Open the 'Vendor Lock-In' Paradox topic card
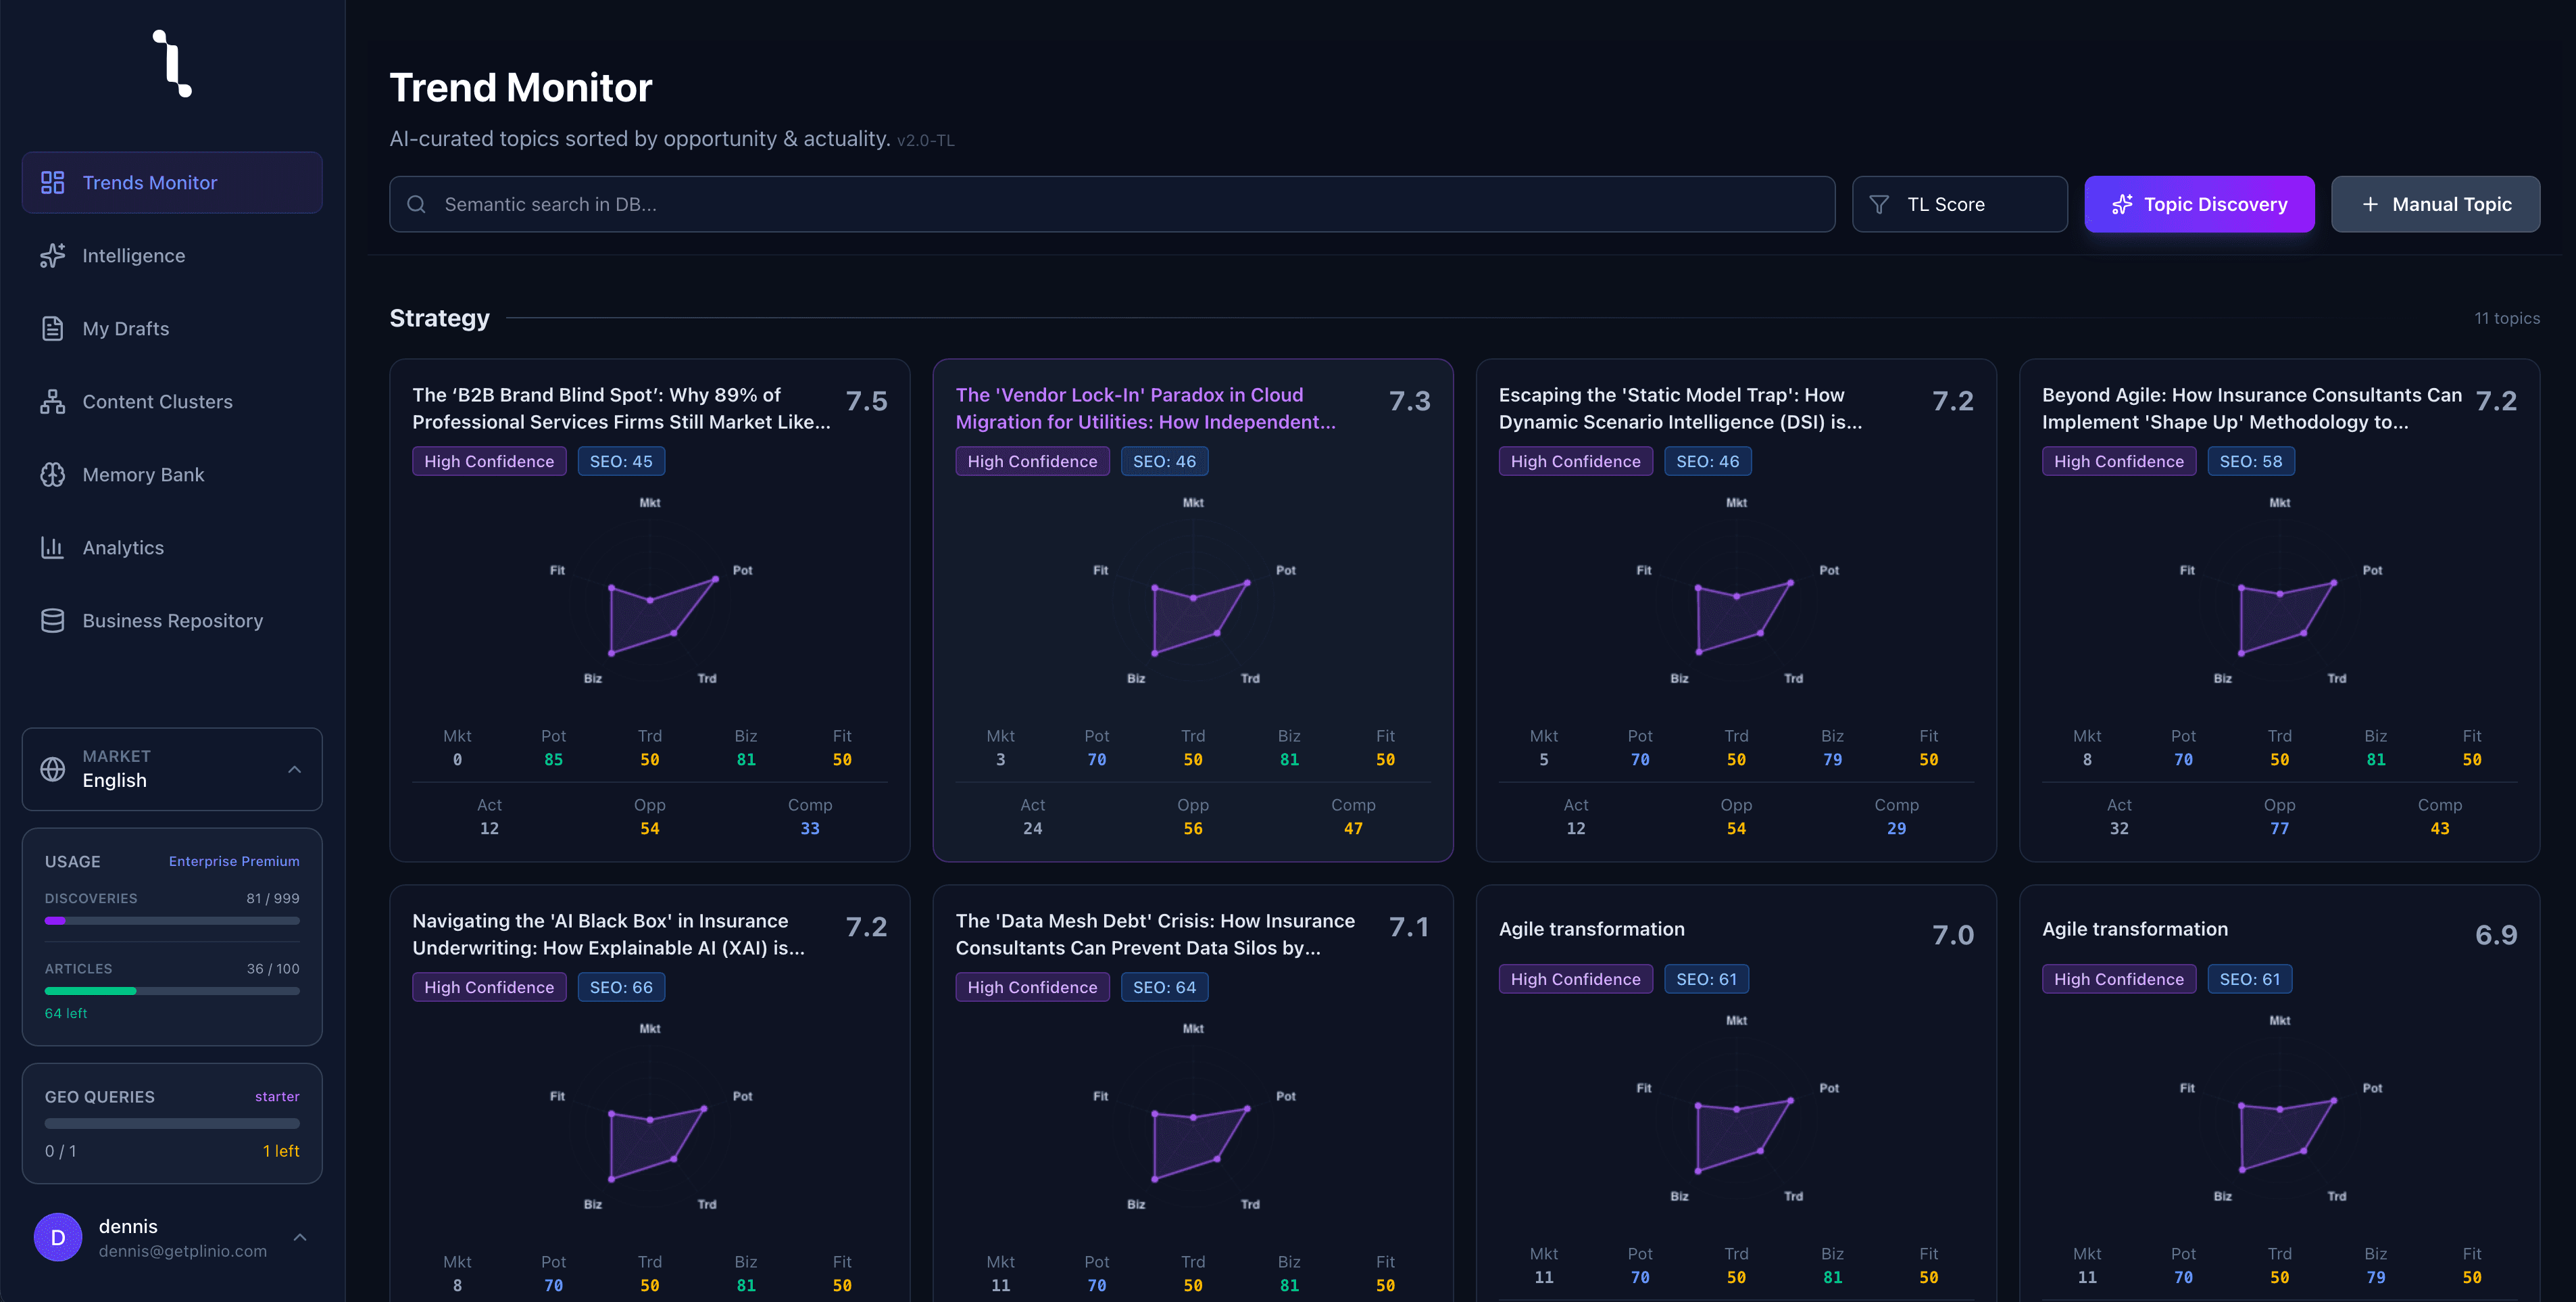 point(1145,408)
